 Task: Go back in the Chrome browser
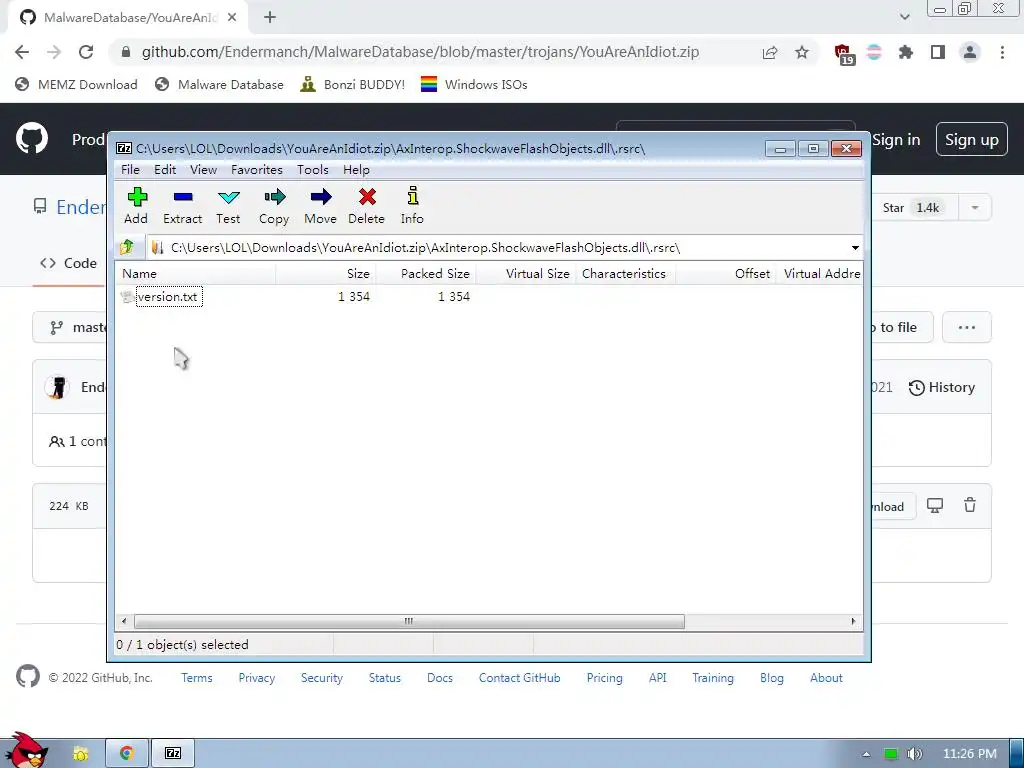tap(22, 52)
